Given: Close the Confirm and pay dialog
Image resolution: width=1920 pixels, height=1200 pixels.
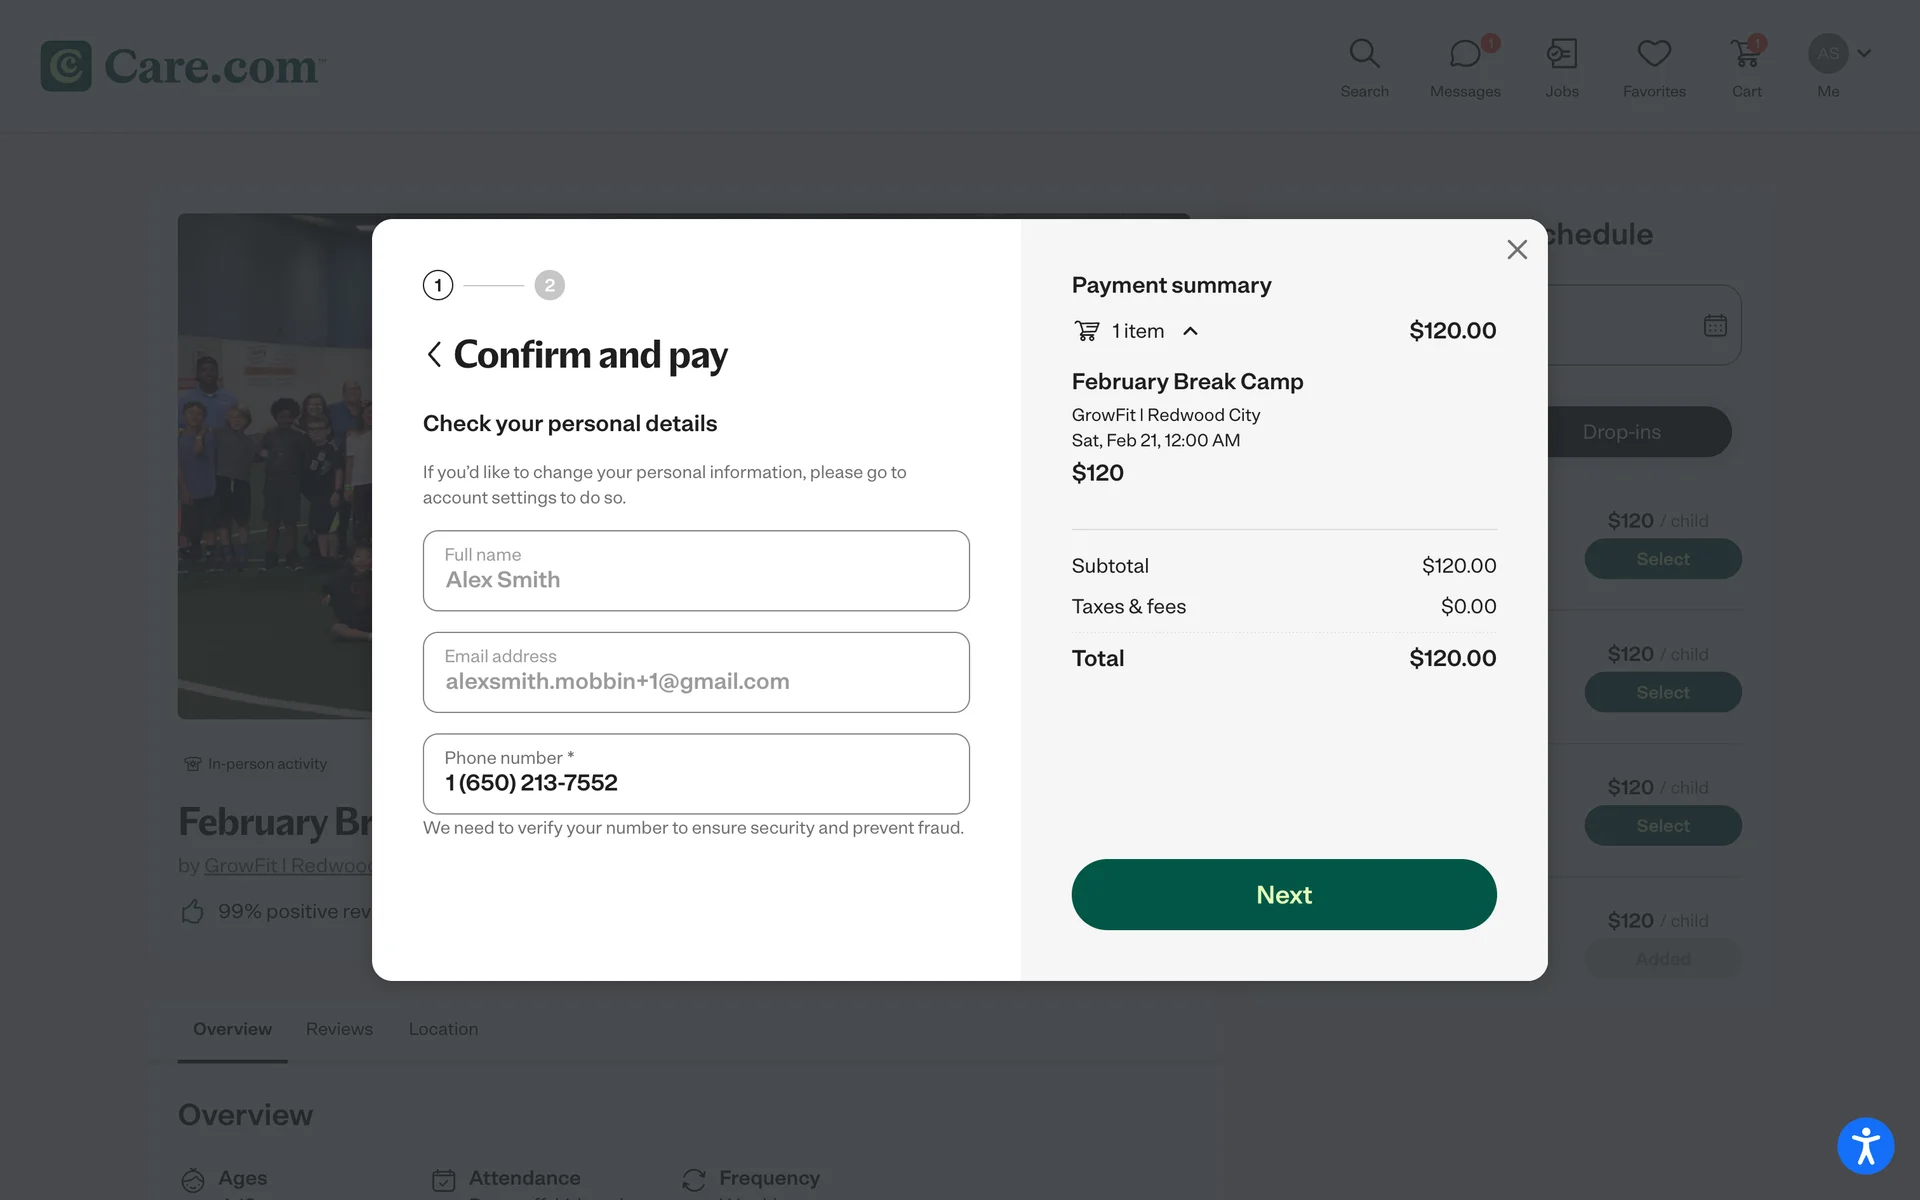Looking at the screenshot, I should coord(1517,250).
